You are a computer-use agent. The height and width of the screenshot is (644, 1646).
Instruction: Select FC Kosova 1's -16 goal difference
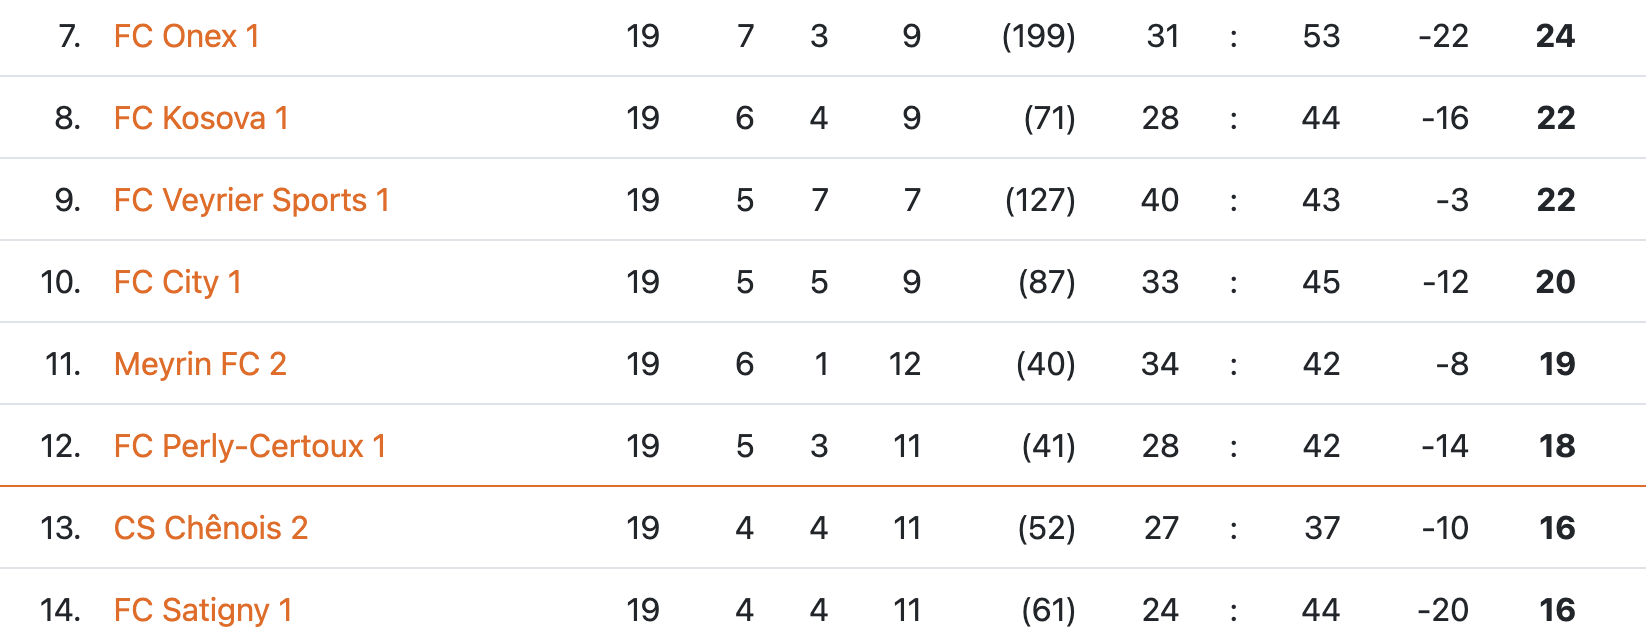pyautogui.click(x=1444, y=119)
